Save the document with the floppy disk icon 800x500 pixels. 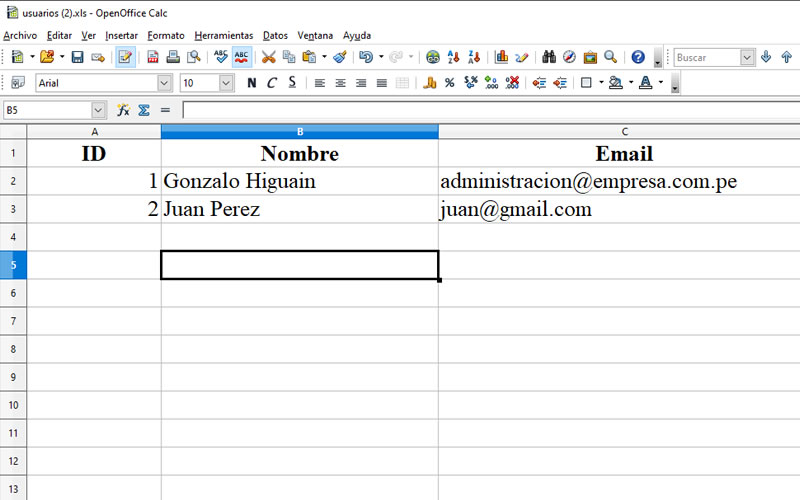coord(77,57)
